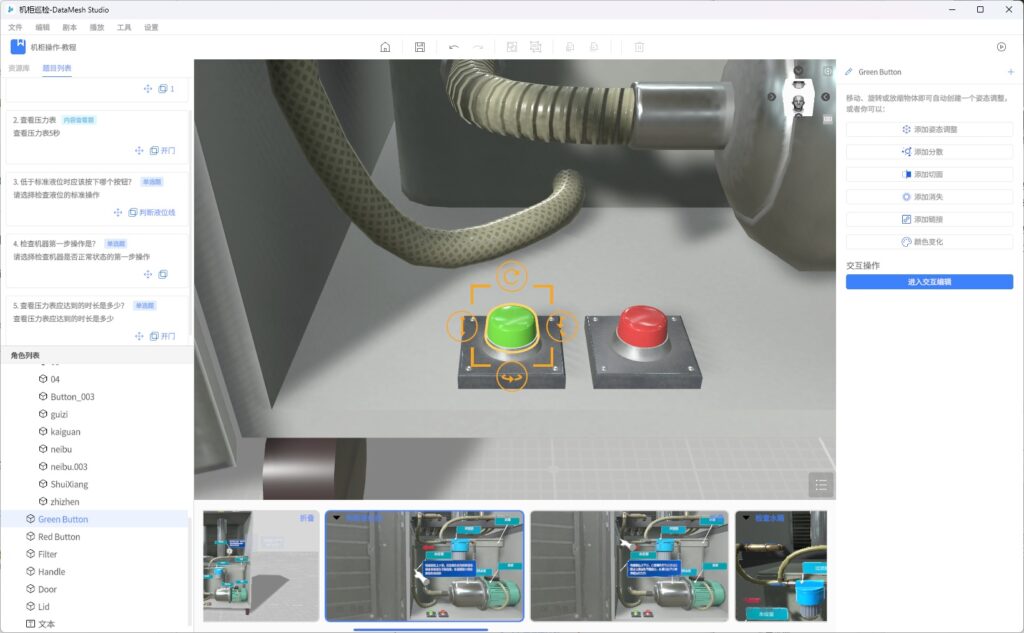Open the 文件 menu
Viewport: 1024px width, 633px height.
[15, 27]
